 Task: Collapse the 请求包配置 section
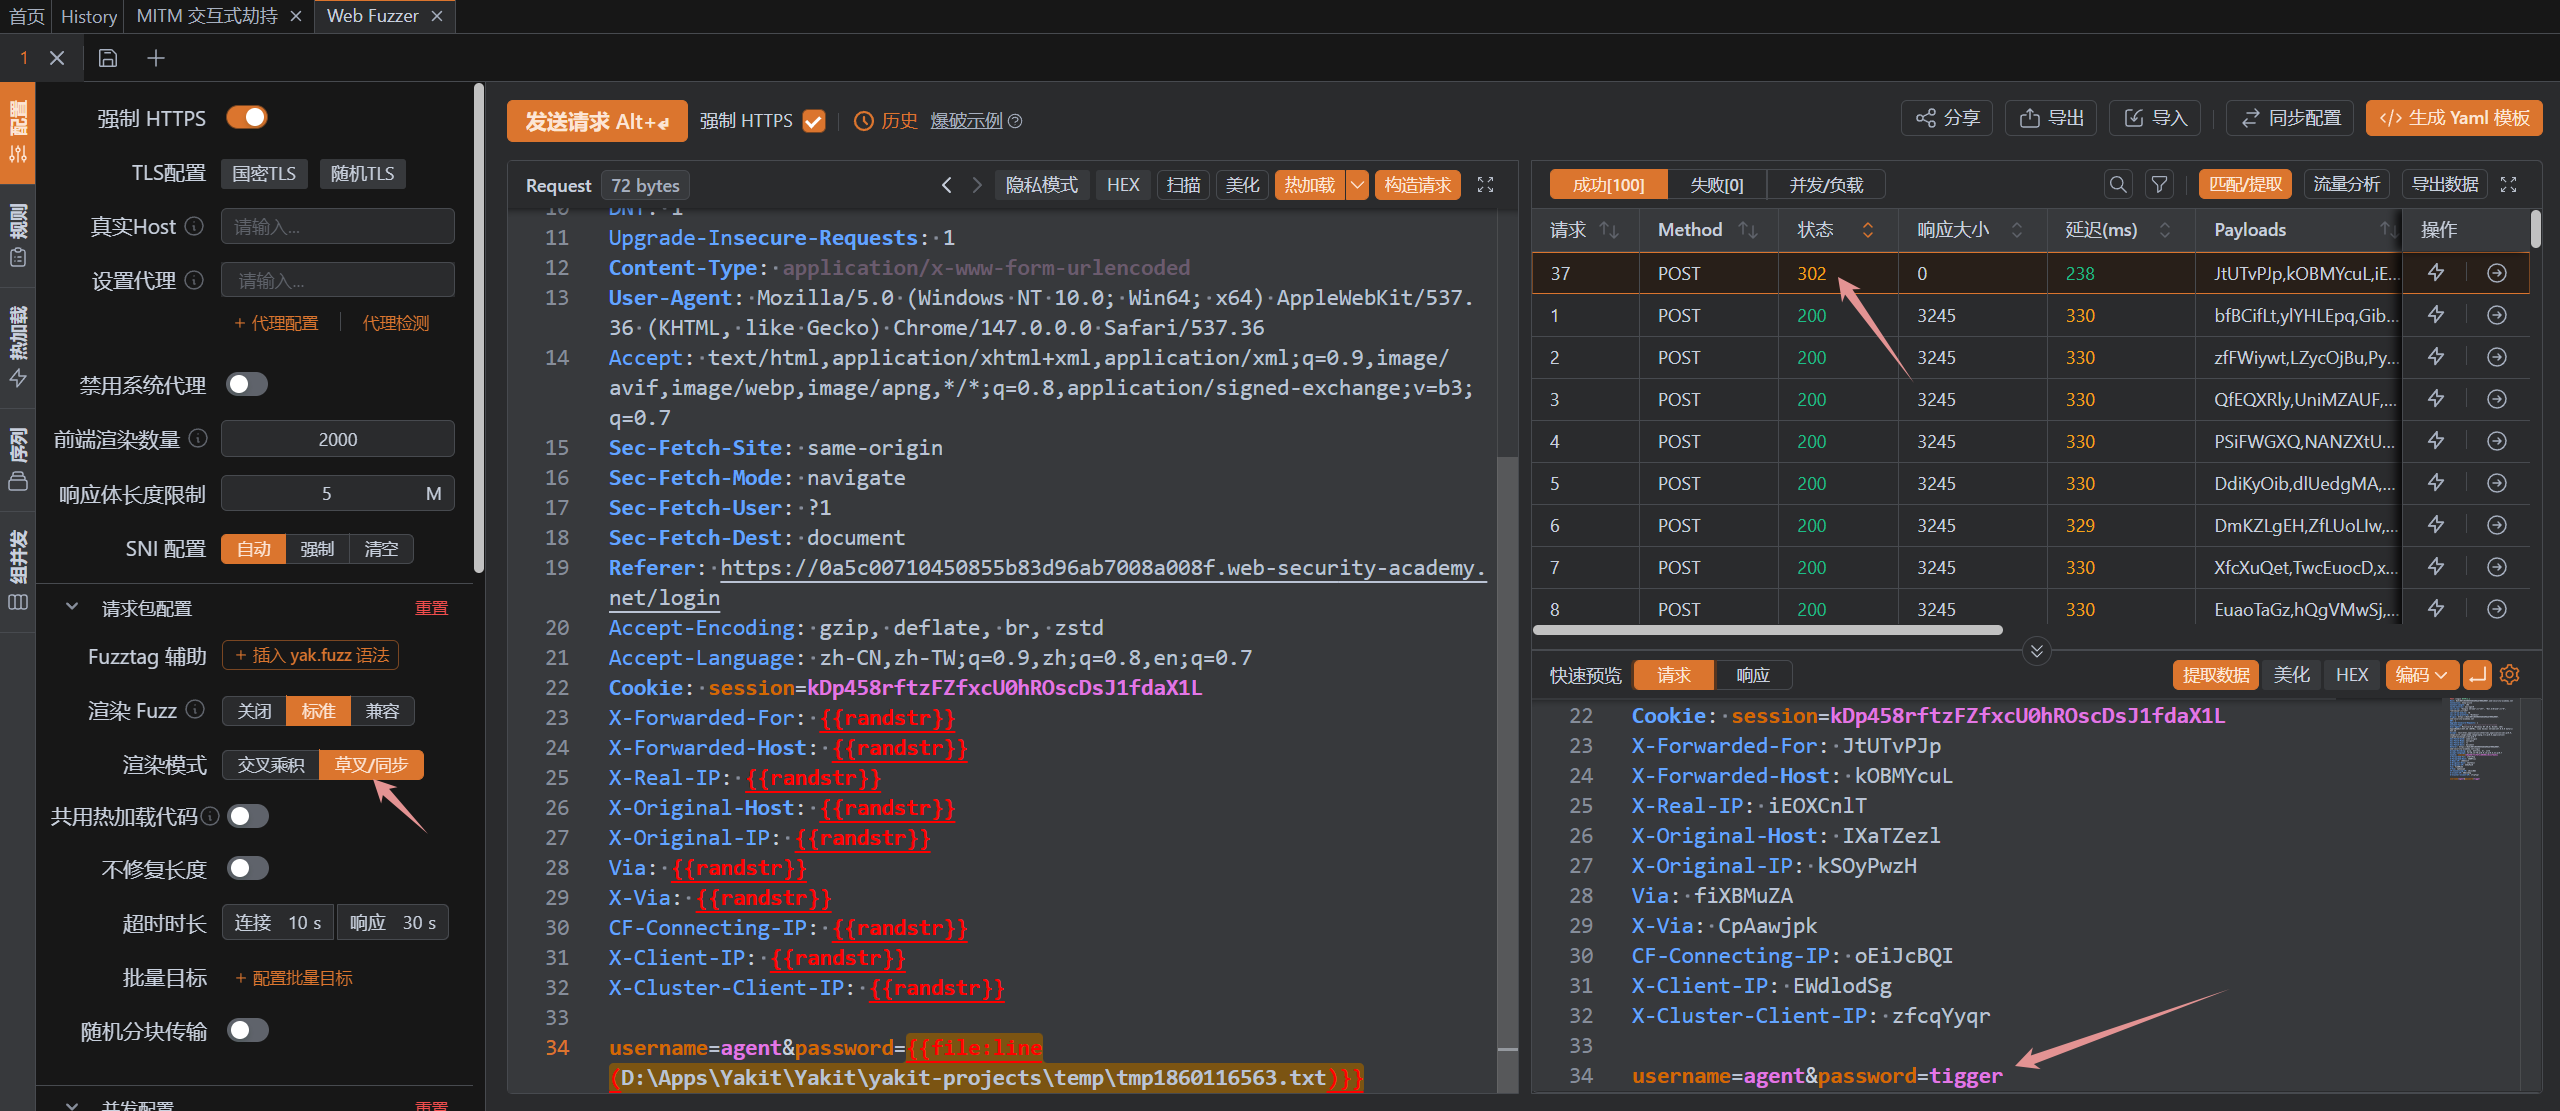pos(72,607)
